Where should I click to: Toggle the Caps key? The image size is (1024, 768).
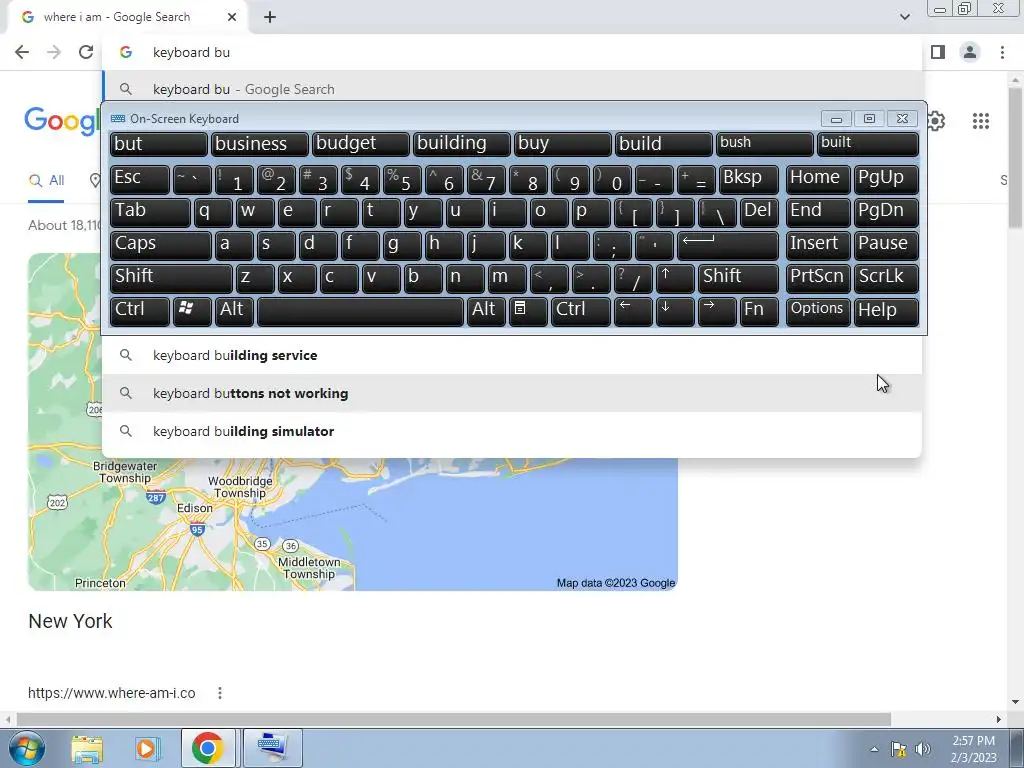pyautogui.click(x=161, y=245)
